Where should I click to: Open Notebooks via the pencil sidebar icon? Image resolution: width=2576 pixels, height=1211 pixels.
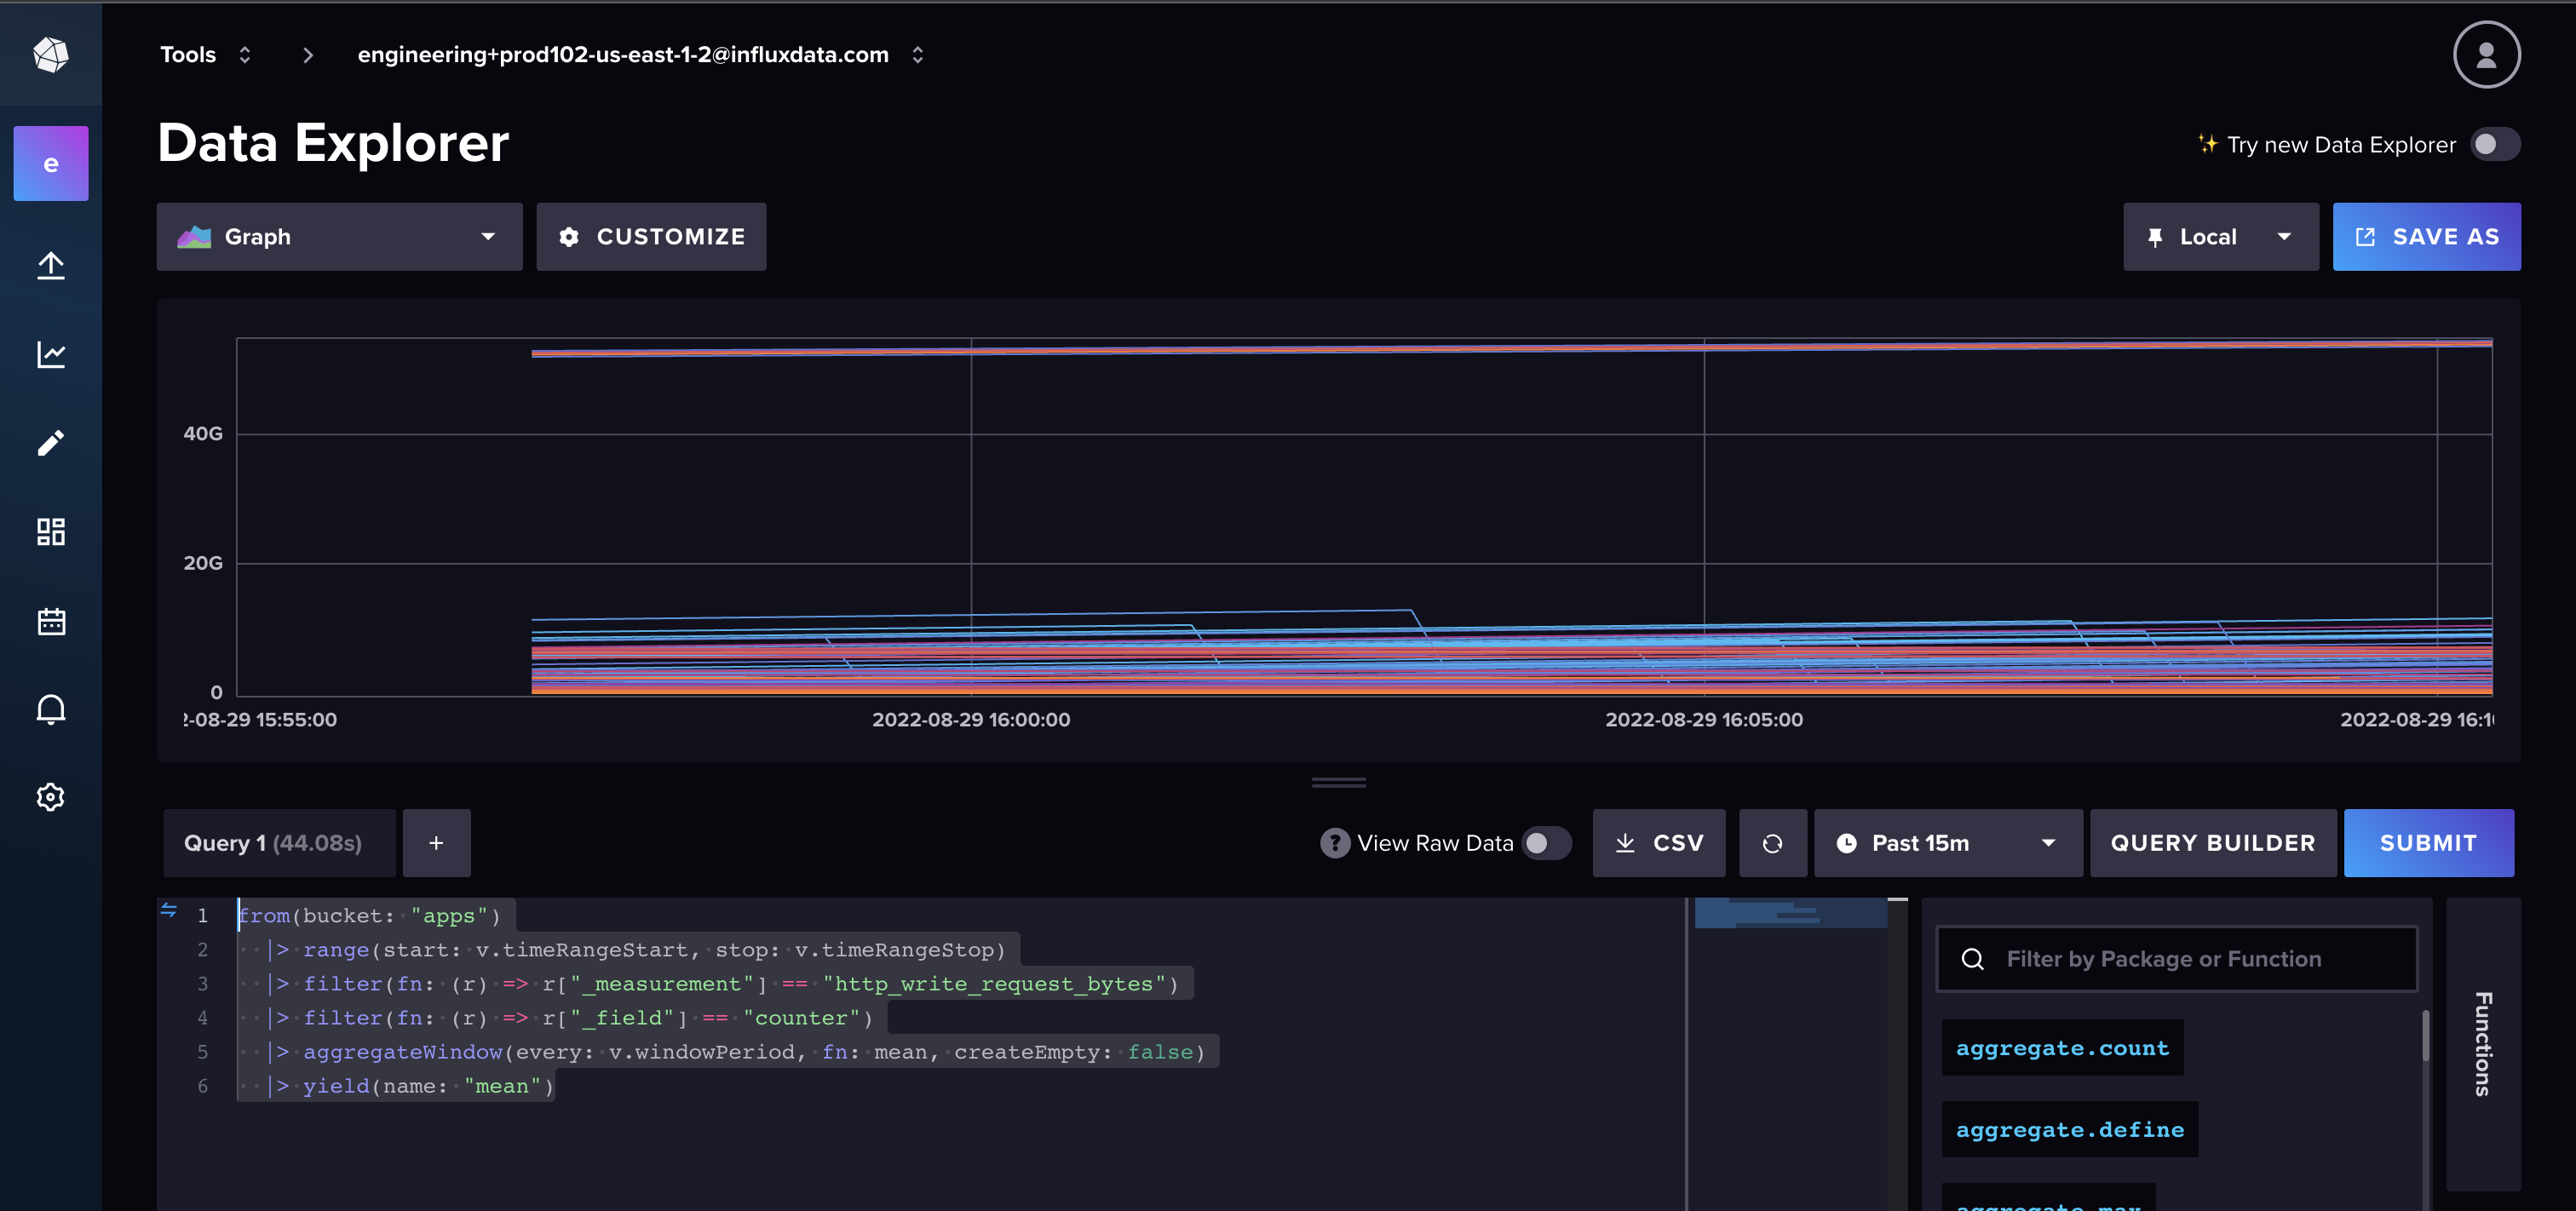tap(50, 443)
